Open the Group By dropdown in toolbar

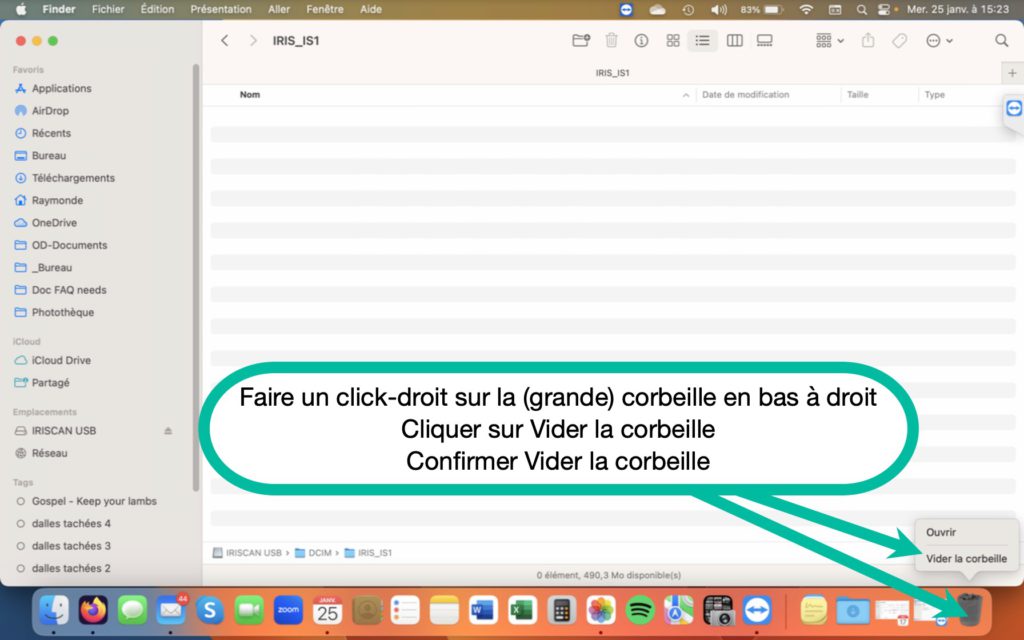click(x=829, y=41)
